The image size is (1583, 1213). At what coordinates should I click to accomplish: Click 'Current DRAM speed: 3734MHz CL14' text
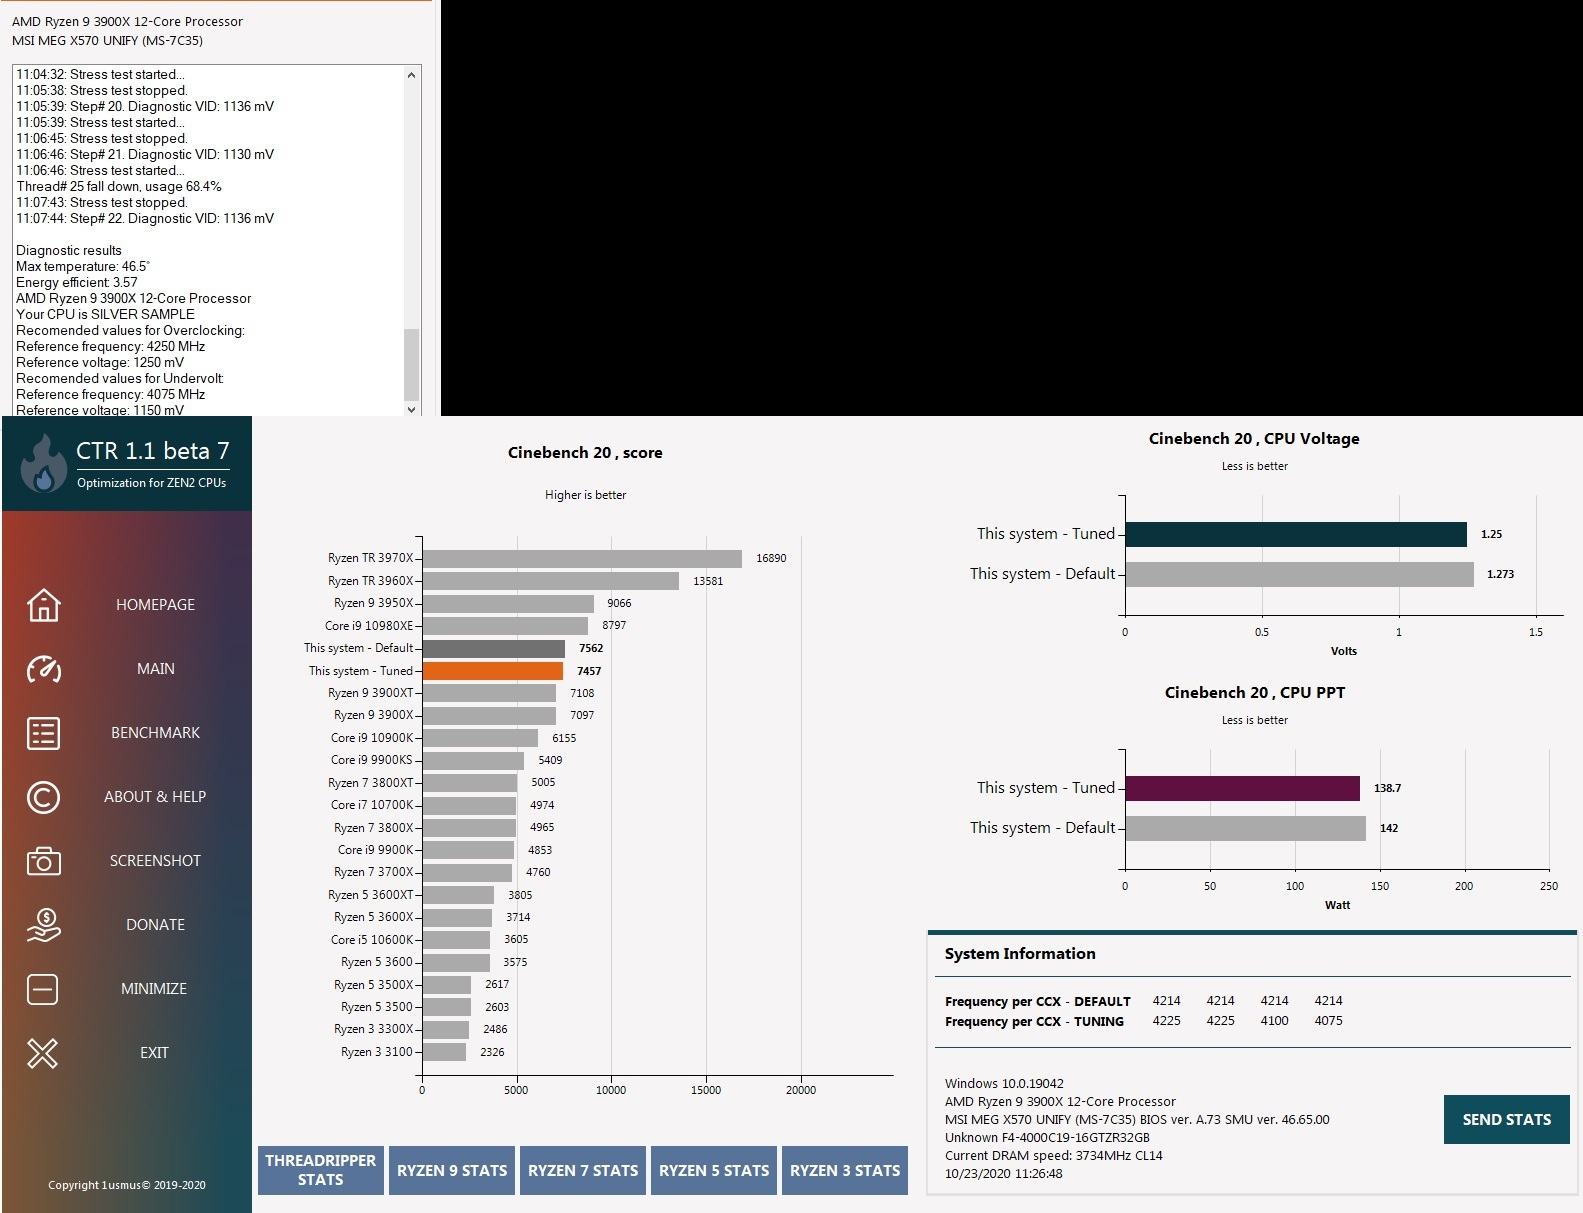coord(1054,1155)
